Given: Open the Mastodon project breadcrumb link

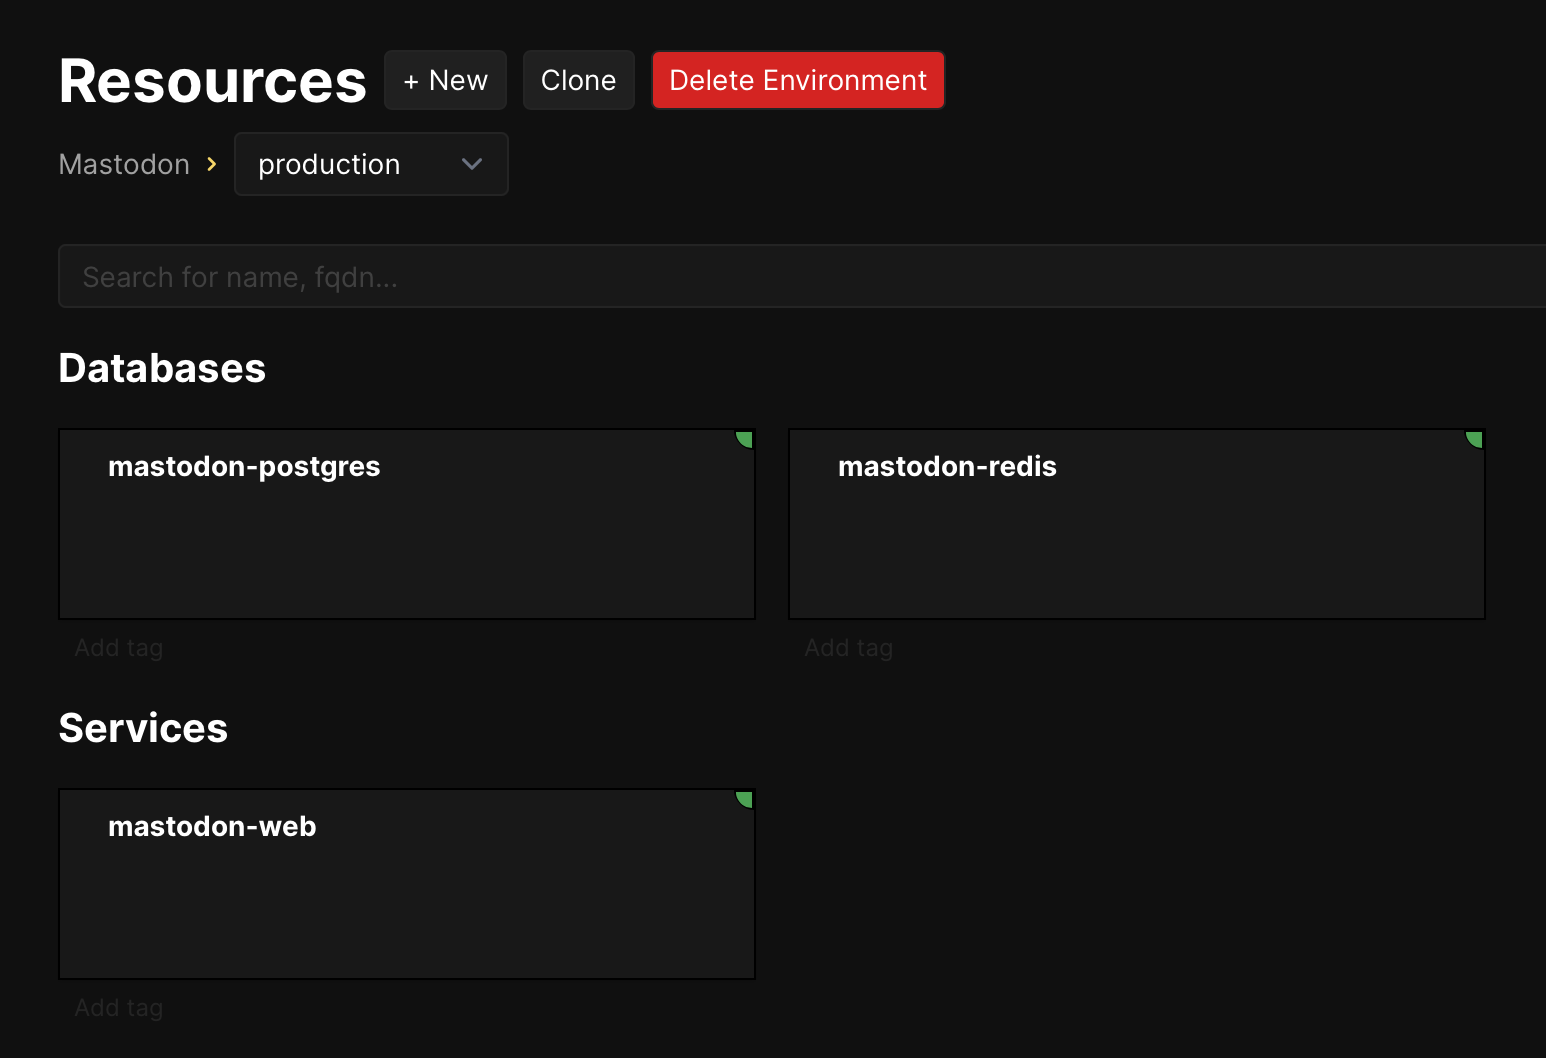Looking at the screenshot, I should pyautogui.click(x=123, y=164).
